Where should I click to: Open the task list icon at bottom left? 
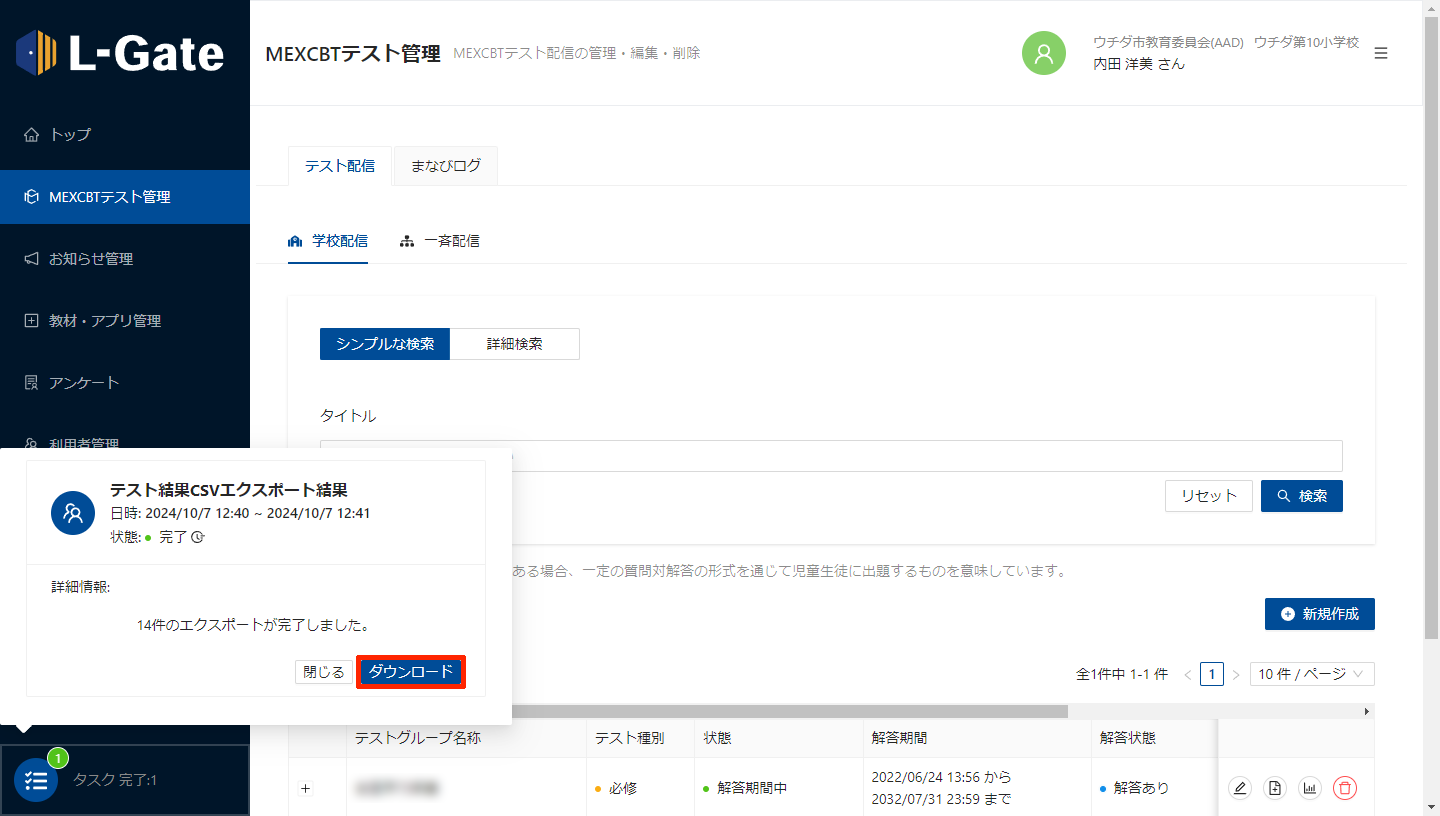tap(36, 780)
